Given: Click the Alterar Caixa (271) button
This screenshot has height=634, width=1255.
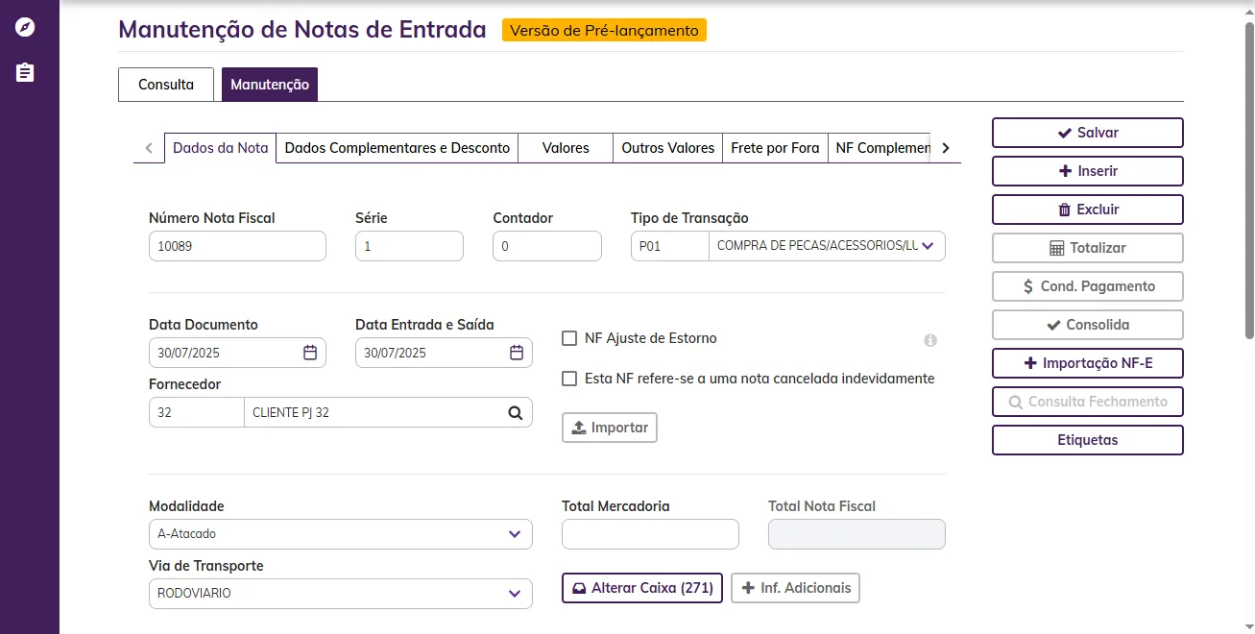Looking at the screenshot, I should (x=642, y=588).
